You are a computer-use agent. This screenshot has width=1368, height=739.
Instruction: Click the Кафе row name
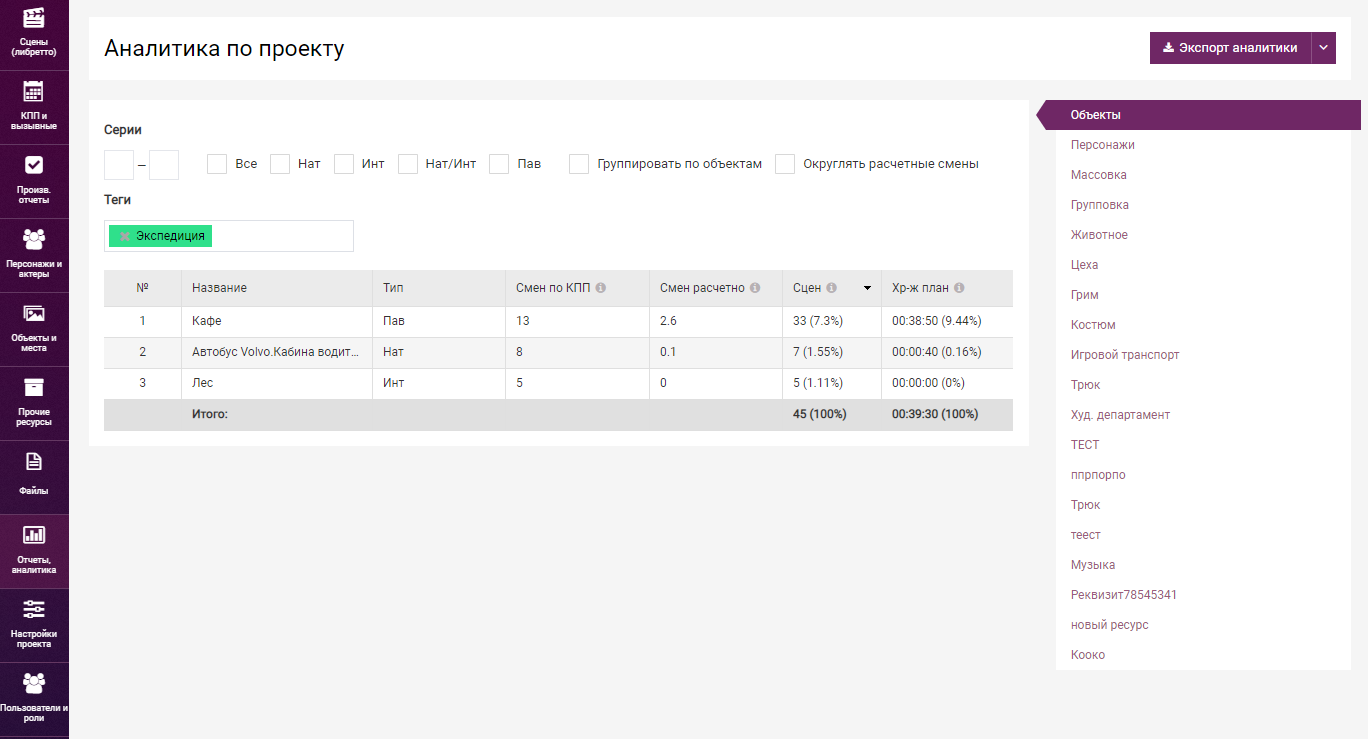point(207,321)
